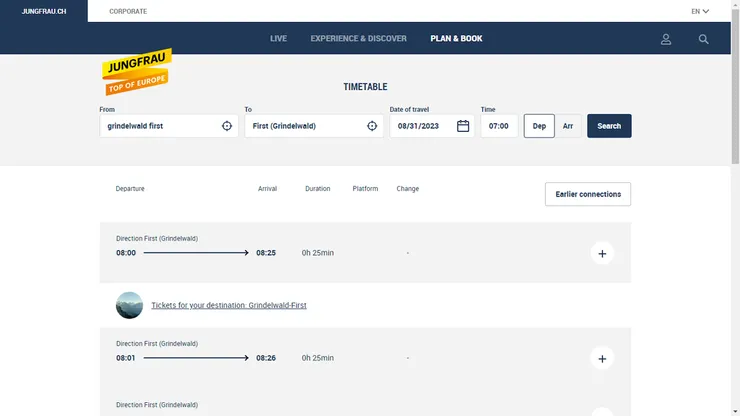Click the Platform column header
740x416 pixels.
point(365,188)
